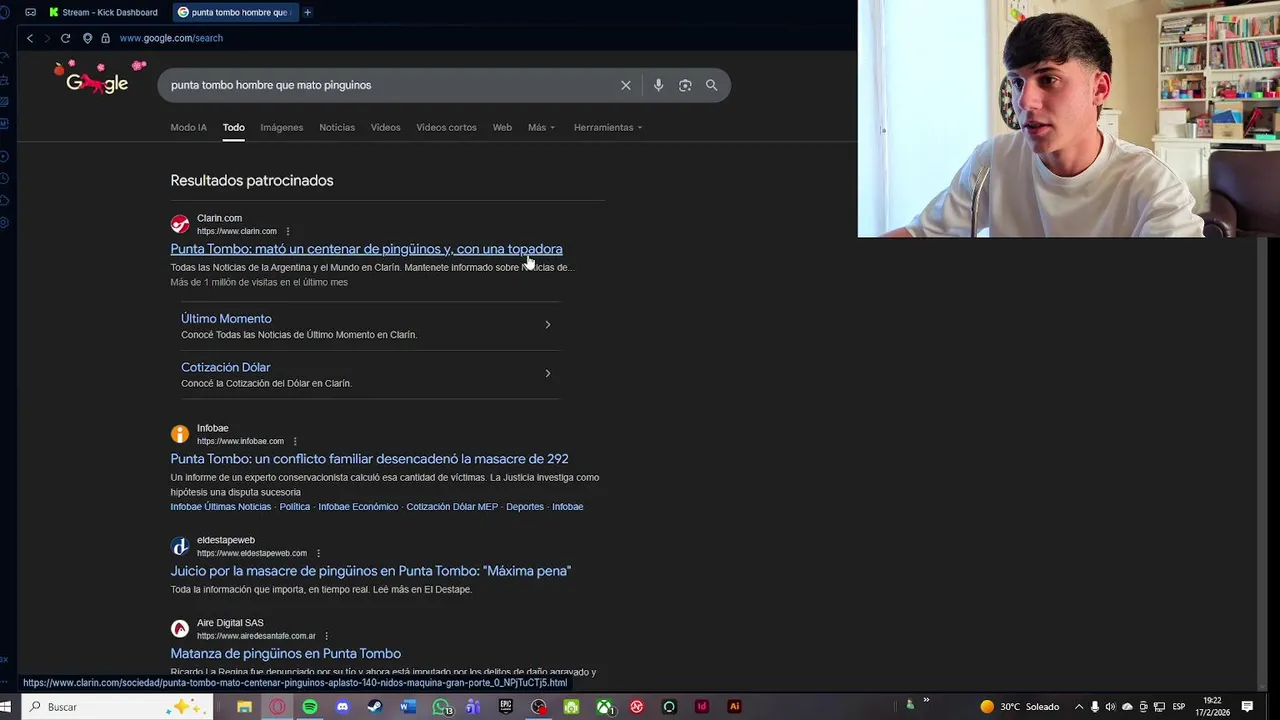Open the notifications center

tap(1247, 707)
